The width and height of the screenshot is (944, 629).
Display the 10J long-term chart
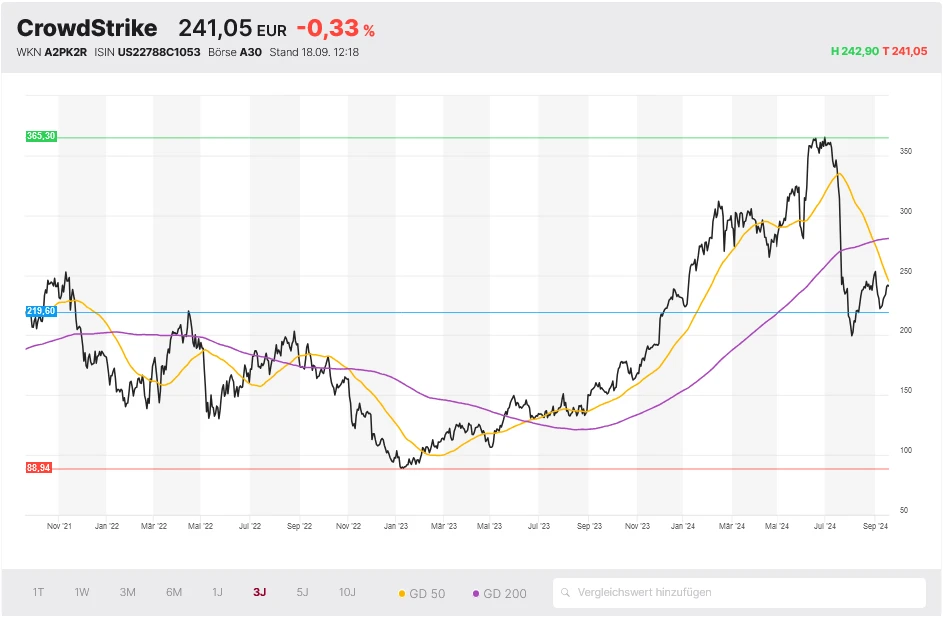tap(347, 592)
